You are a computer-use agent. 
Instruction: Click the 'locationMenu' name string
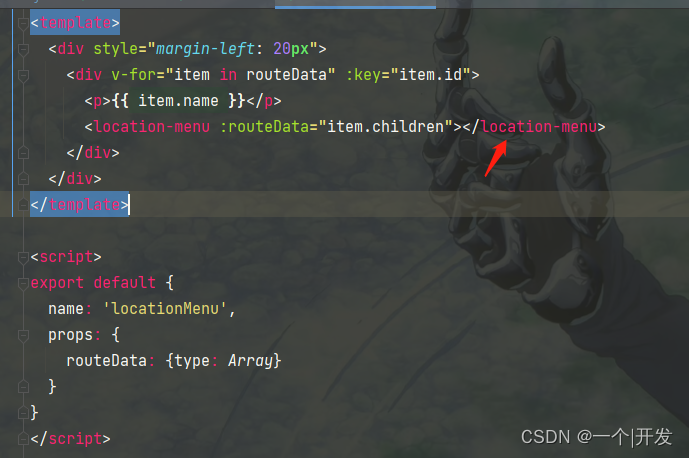tap(165, 309)
